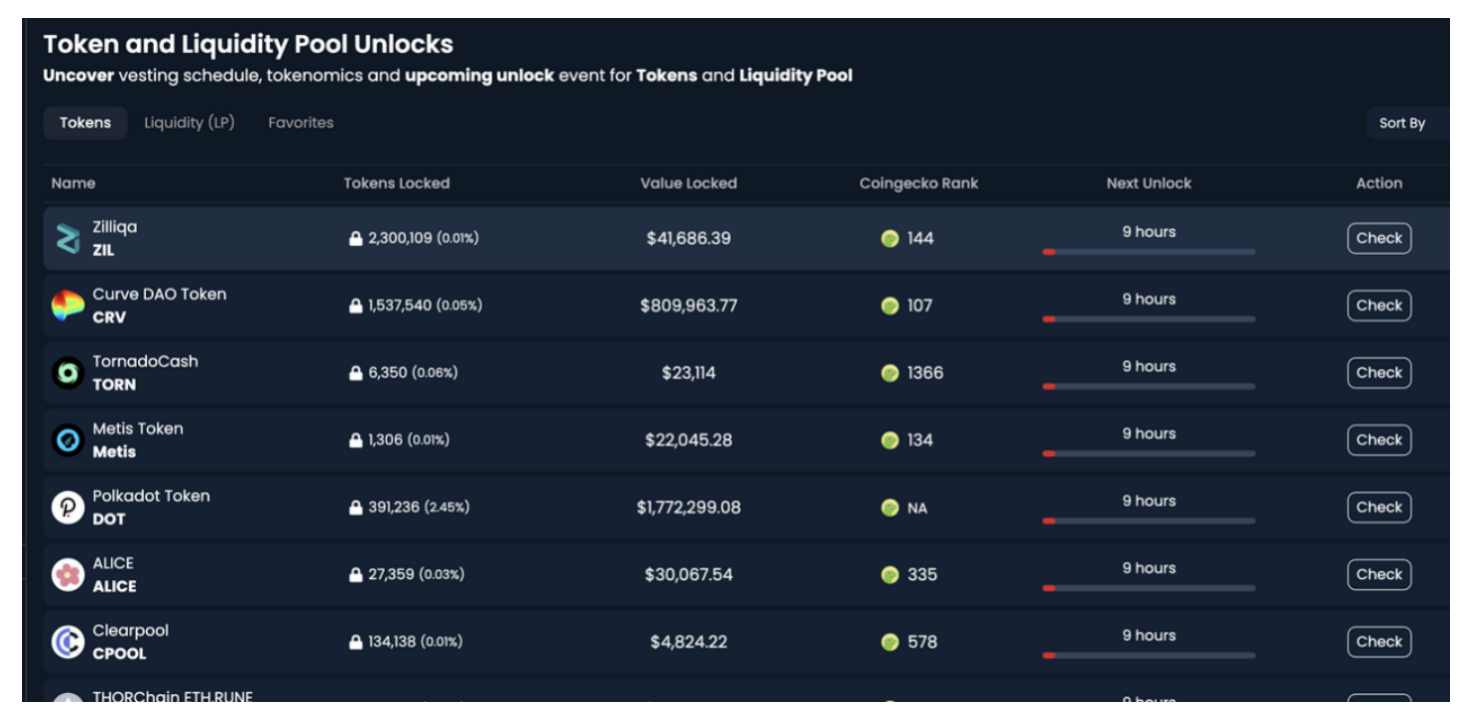The width and height of the screenshot is (1472, 714).
Task: Click Polkadot next unlock progress bar
Action: click(x=1149, y=520)
